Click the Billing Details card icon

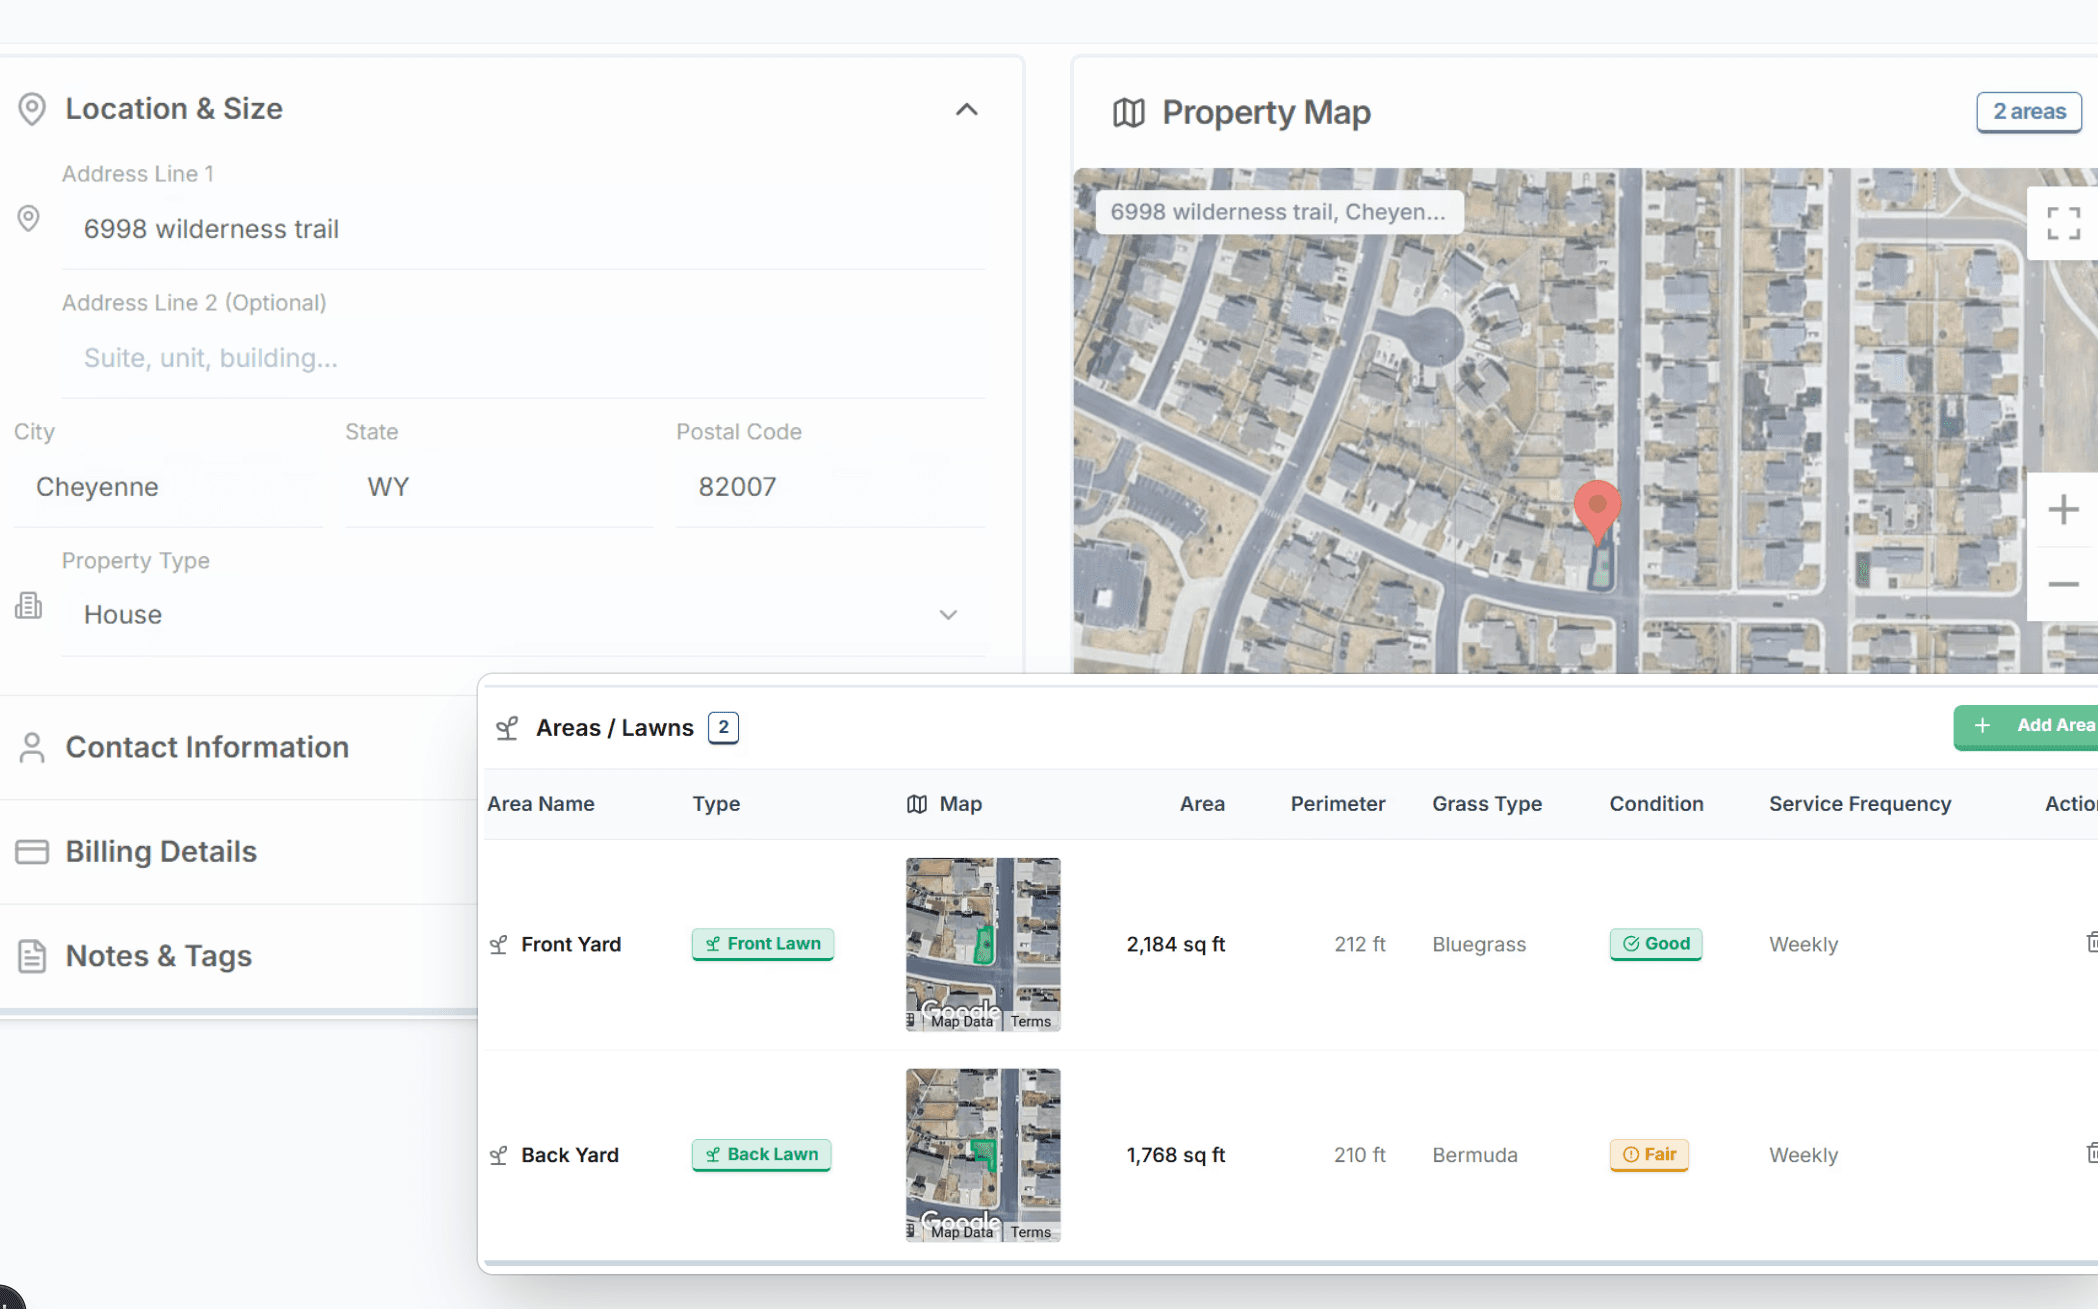coord(32,851)
